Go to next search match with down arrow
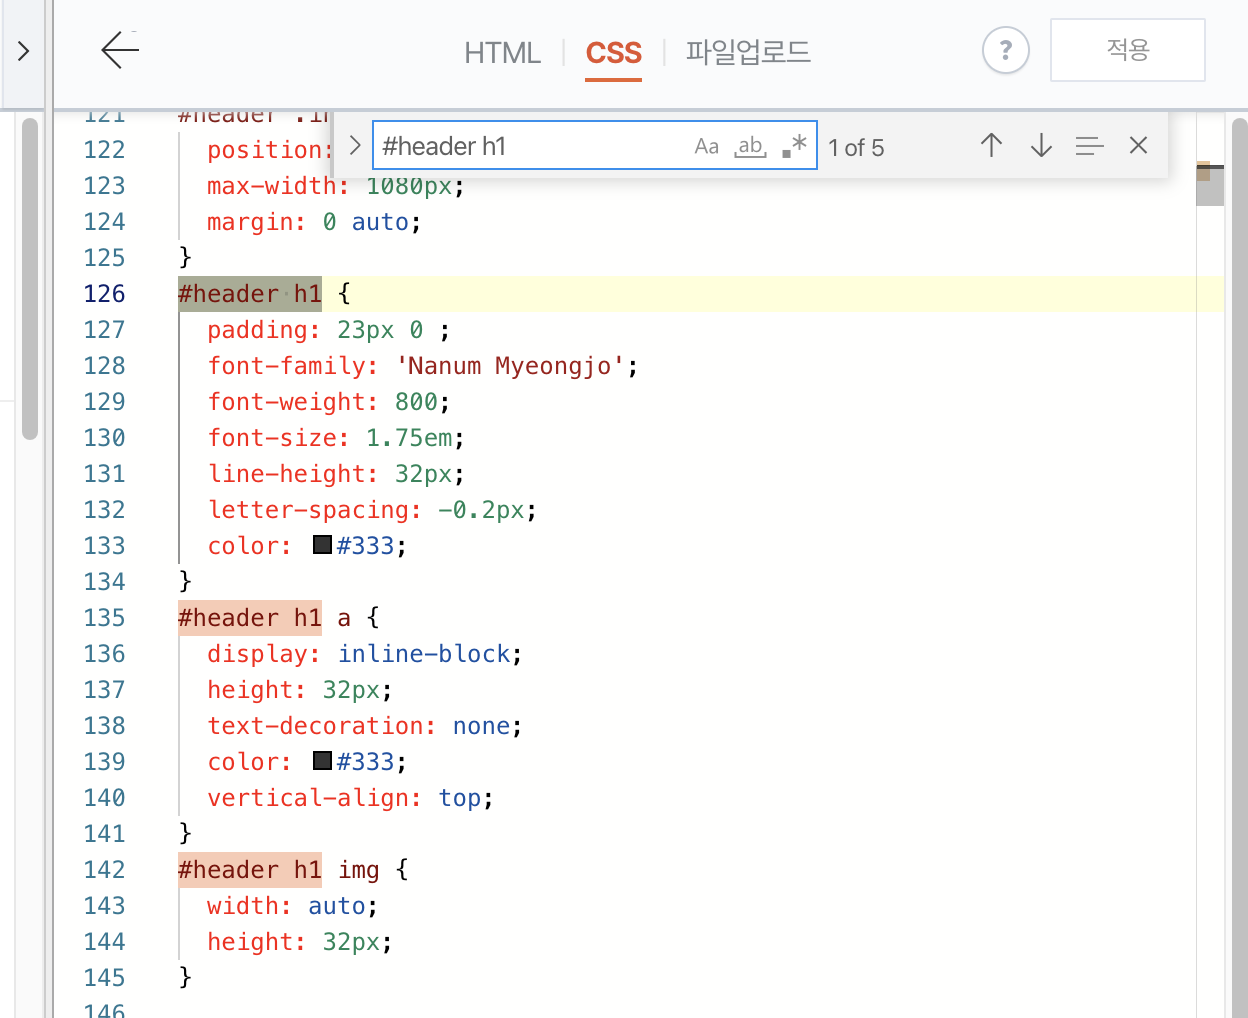Screen dimensions: 1248x1018 pyautogui.click(x=1040, y=145)
